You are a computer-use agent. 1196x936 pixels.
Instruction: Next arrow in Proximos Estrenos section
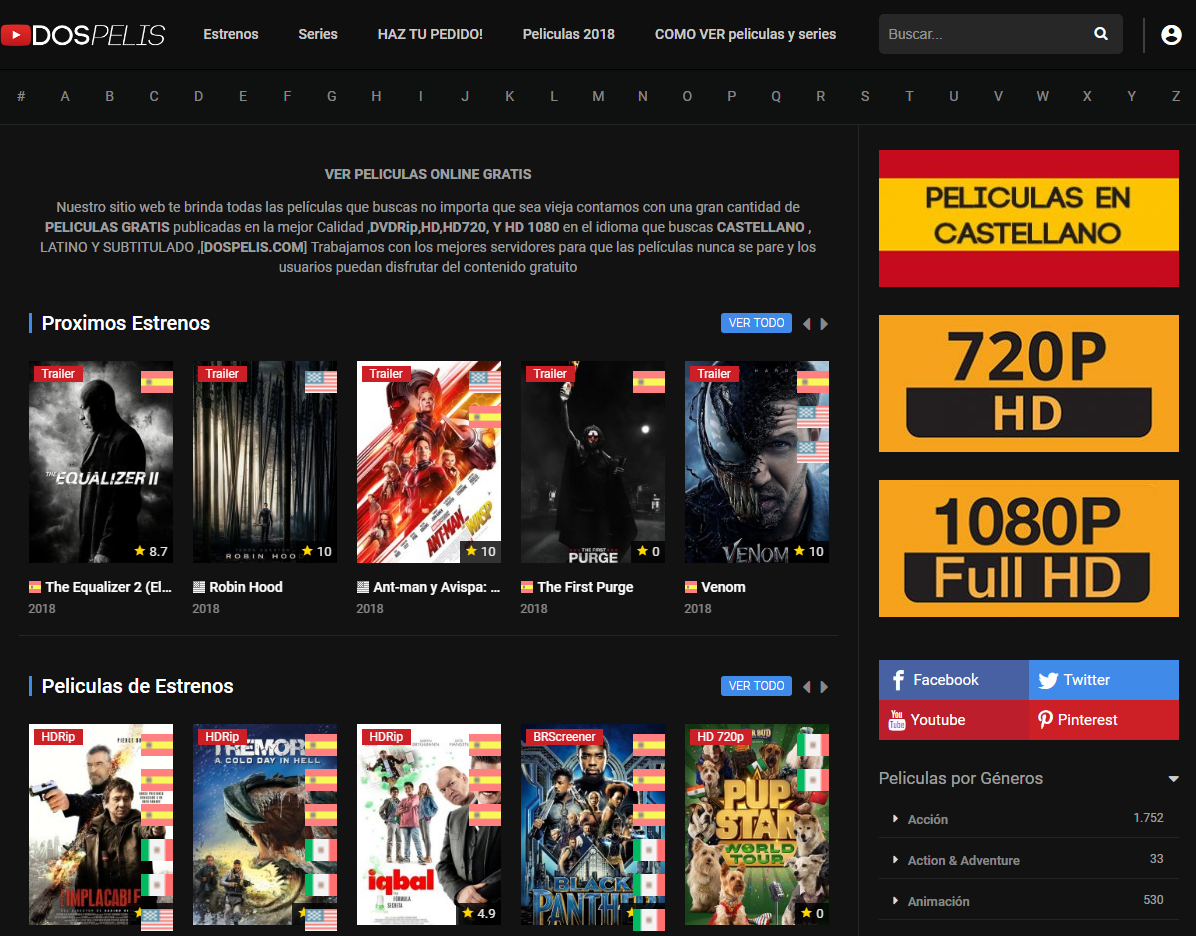point(824,323)
